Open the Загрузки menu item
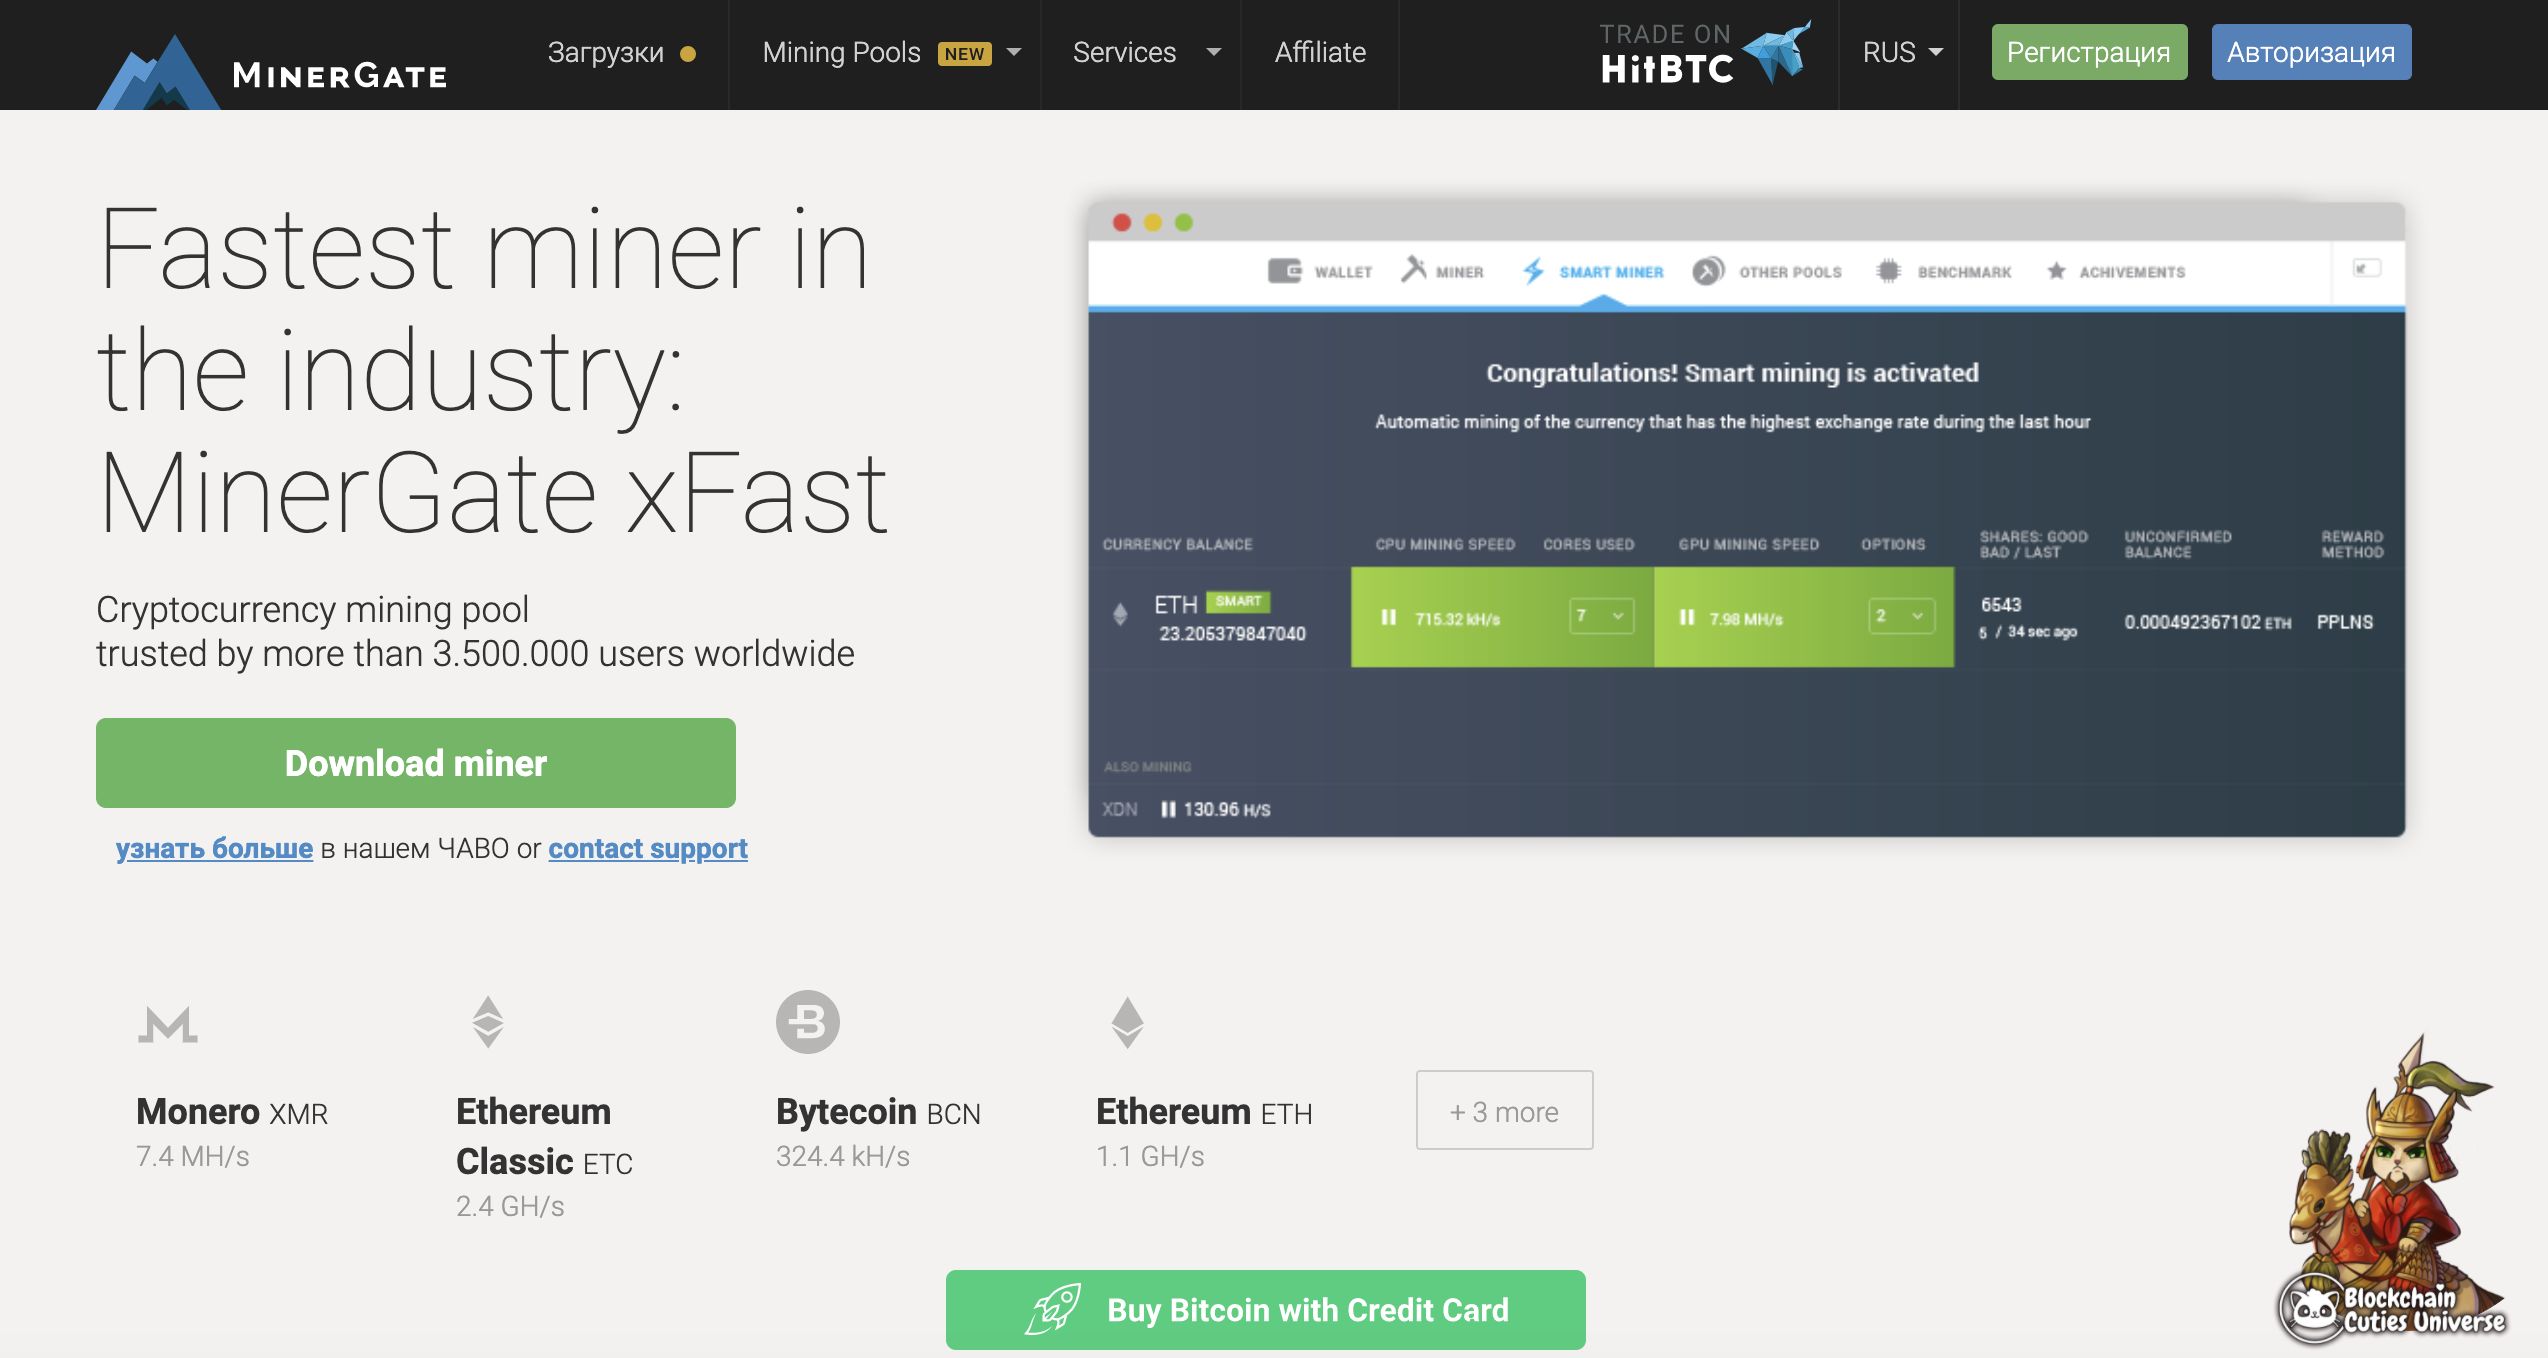The image size is (2548, 1358). [605, 52]
